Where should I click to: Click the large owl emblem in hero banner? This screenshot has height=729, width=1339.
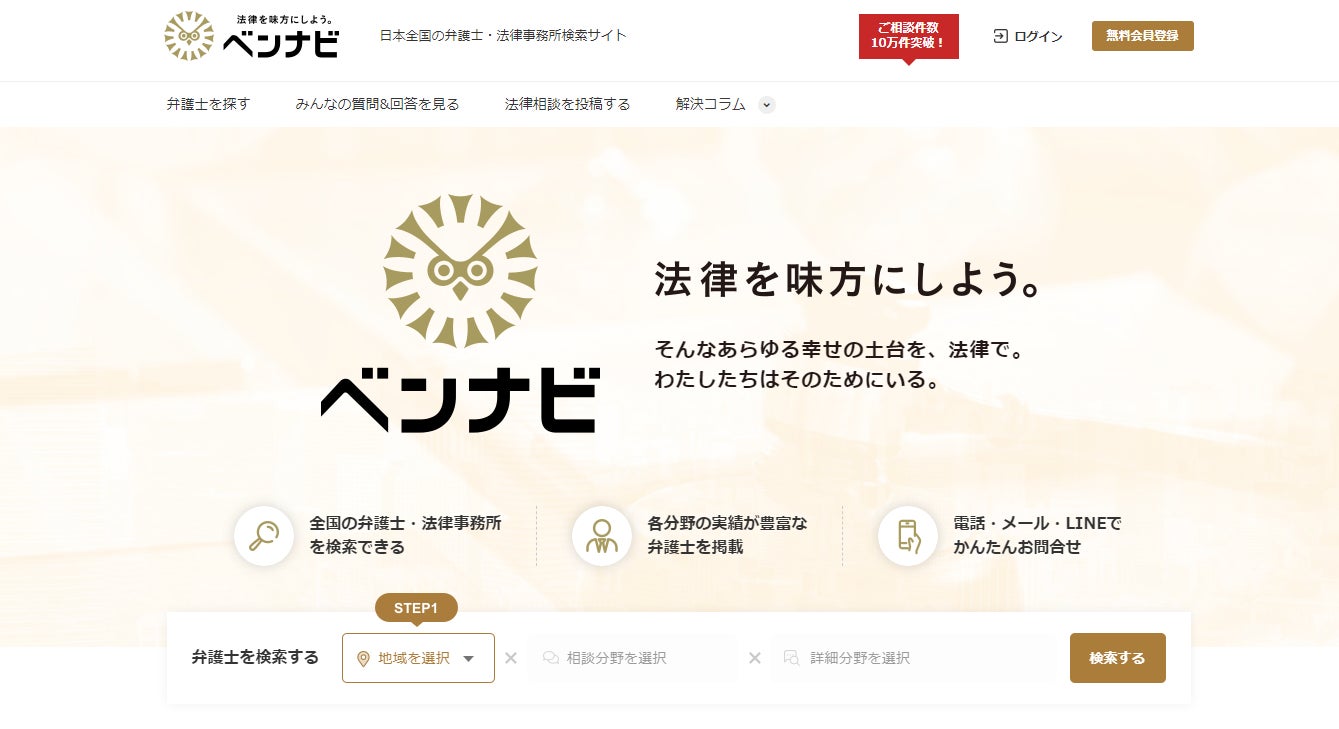pos(460,272)
